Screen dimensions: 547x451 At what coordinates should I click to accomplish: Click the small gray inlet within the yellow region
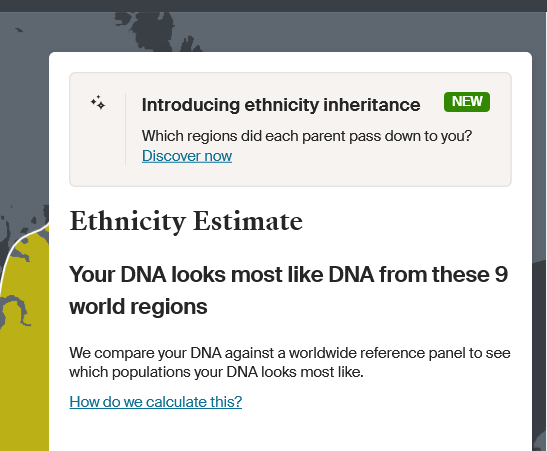(16, 310)
